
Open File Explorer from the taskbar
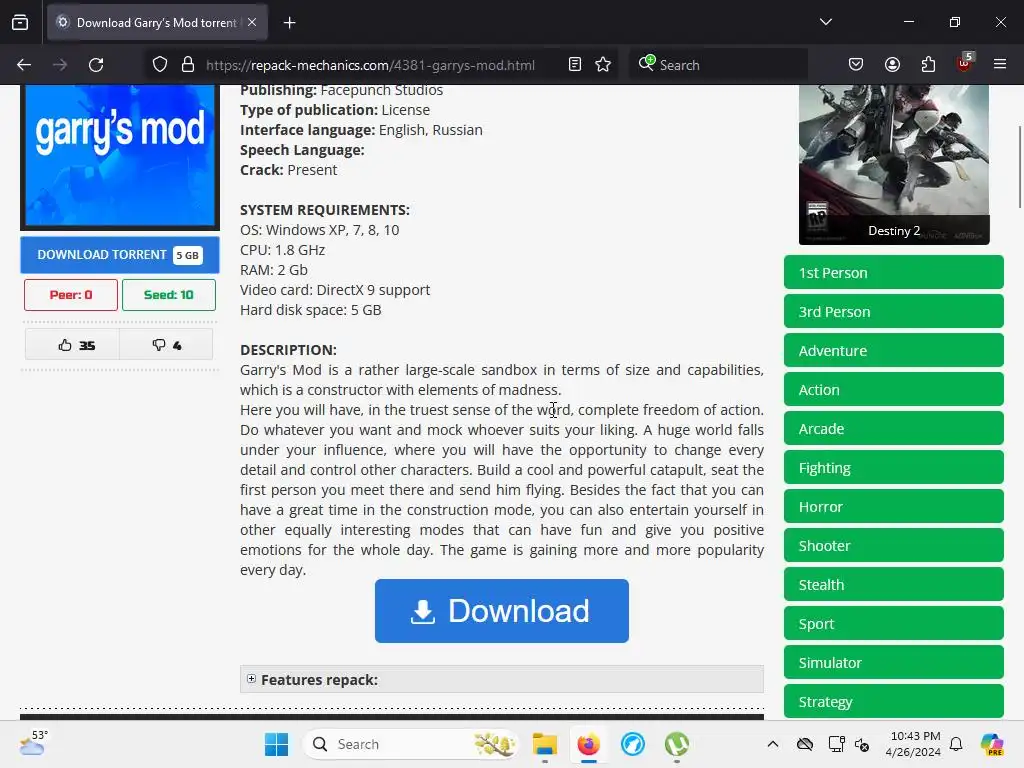tap(545, 744)
